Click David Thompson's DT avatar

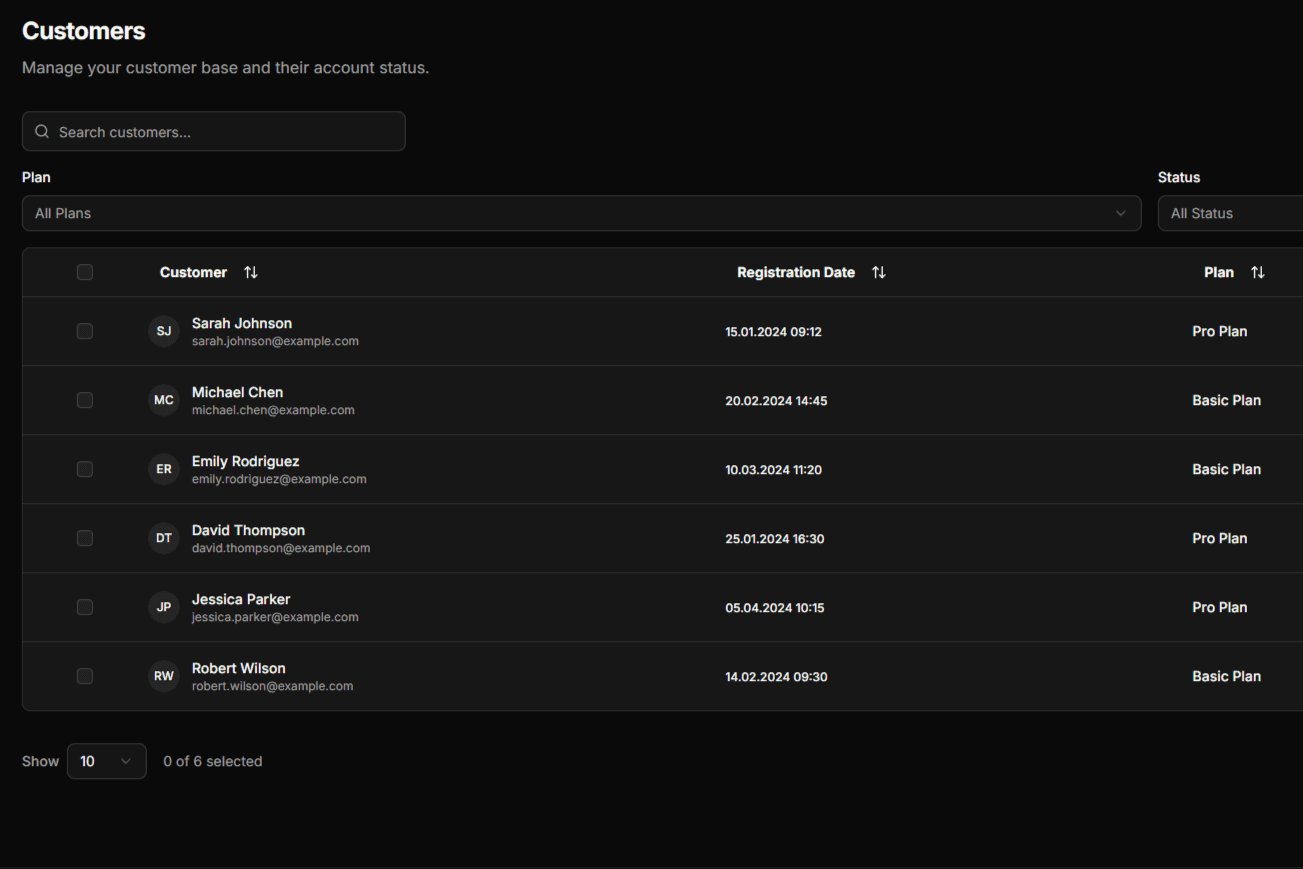[164, 538]
